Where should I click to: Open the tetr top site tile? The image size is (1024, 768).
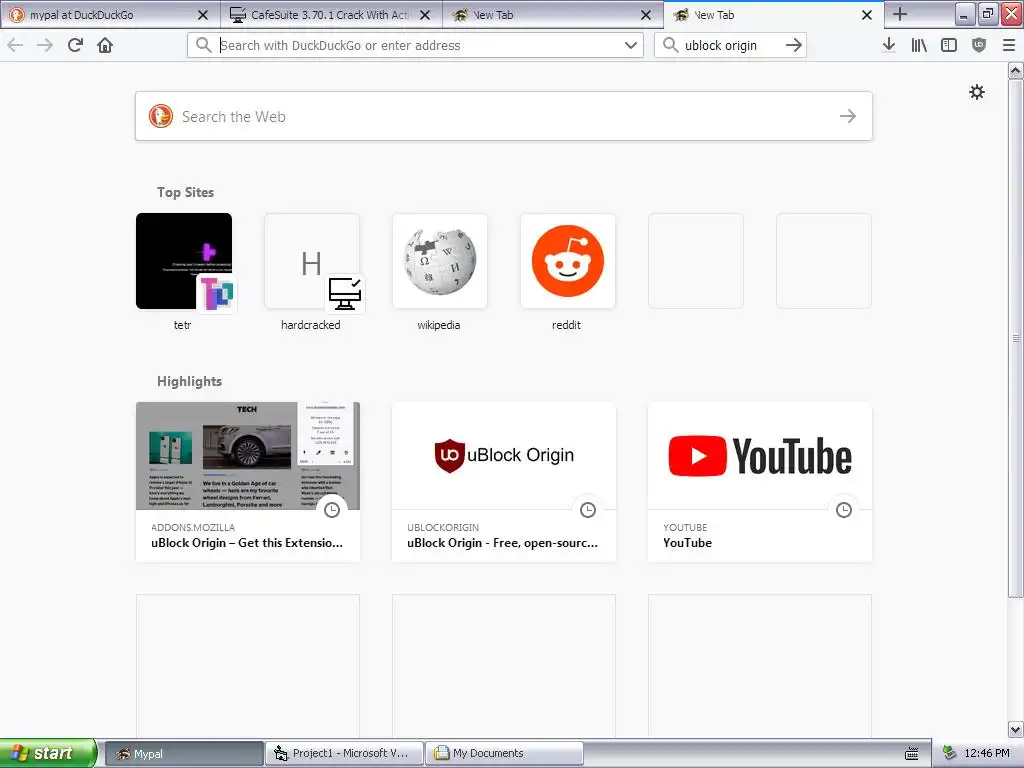pos(184,261)
